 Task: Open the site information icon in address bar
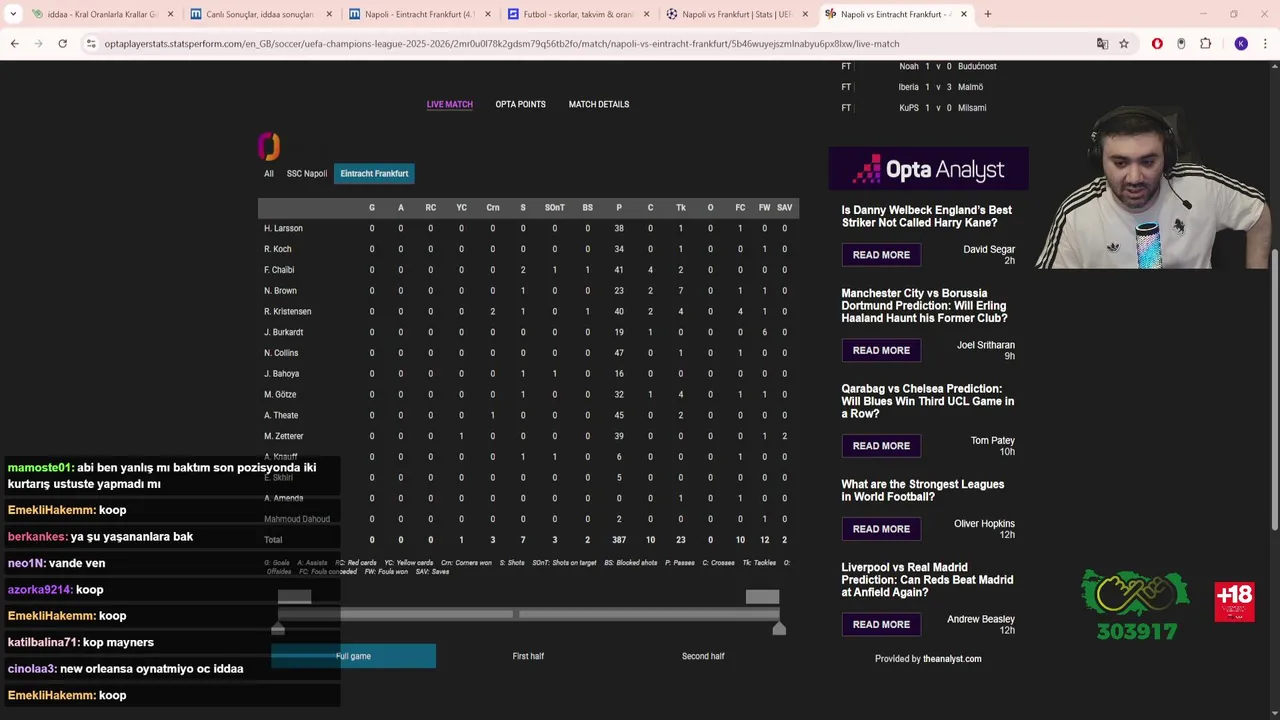[91, 44]
